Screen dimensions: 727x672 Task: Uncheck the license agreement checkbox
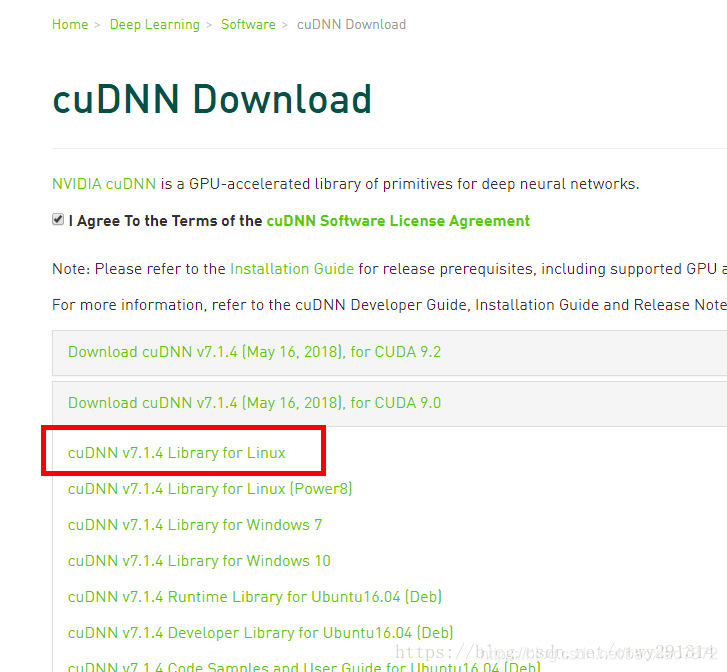[58, 219]
